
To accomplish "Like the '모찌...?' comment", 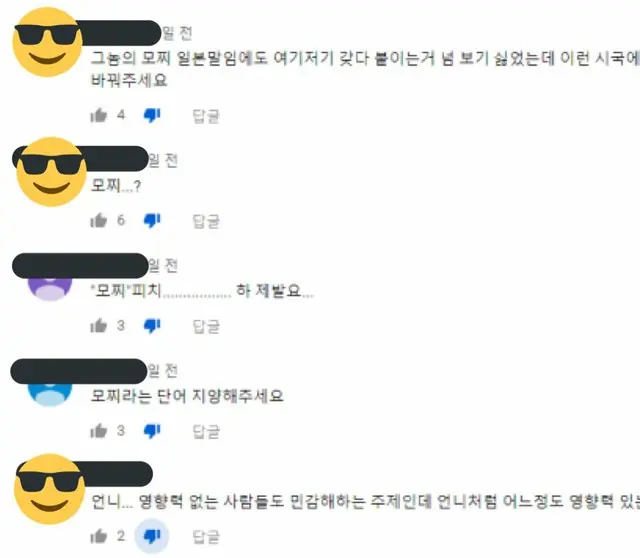I will click(98, 221).
